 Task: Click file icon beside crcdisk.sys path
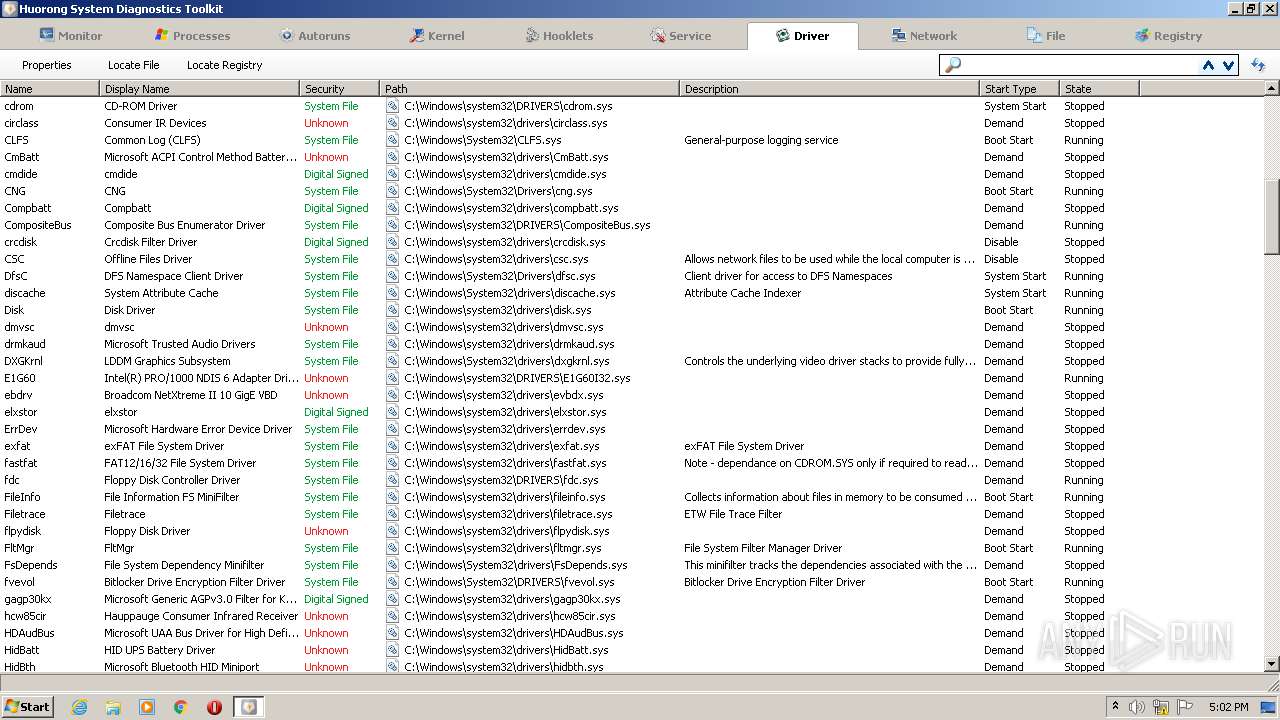pos(393,242)
